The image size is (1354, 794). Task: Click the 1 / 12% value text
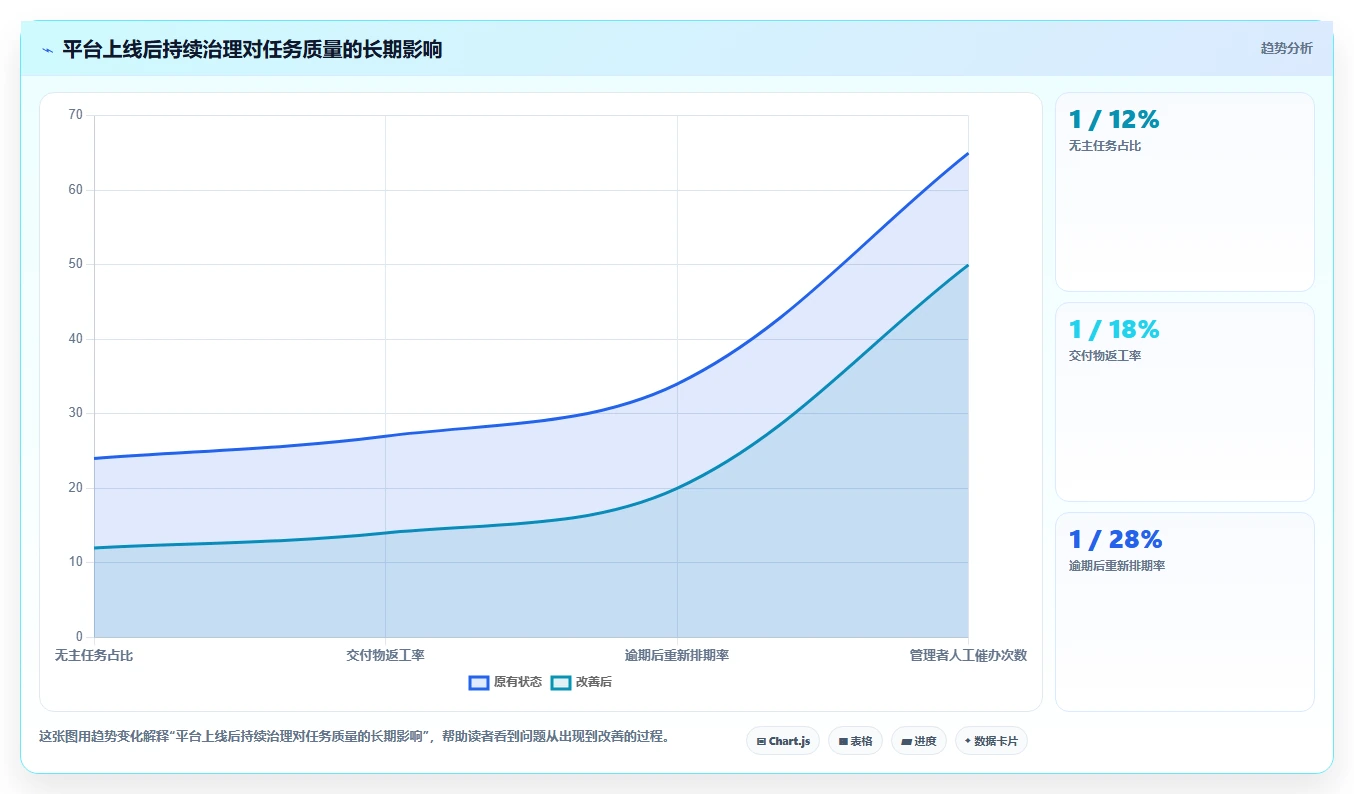pyautogui.click(x=1114, y=120)
